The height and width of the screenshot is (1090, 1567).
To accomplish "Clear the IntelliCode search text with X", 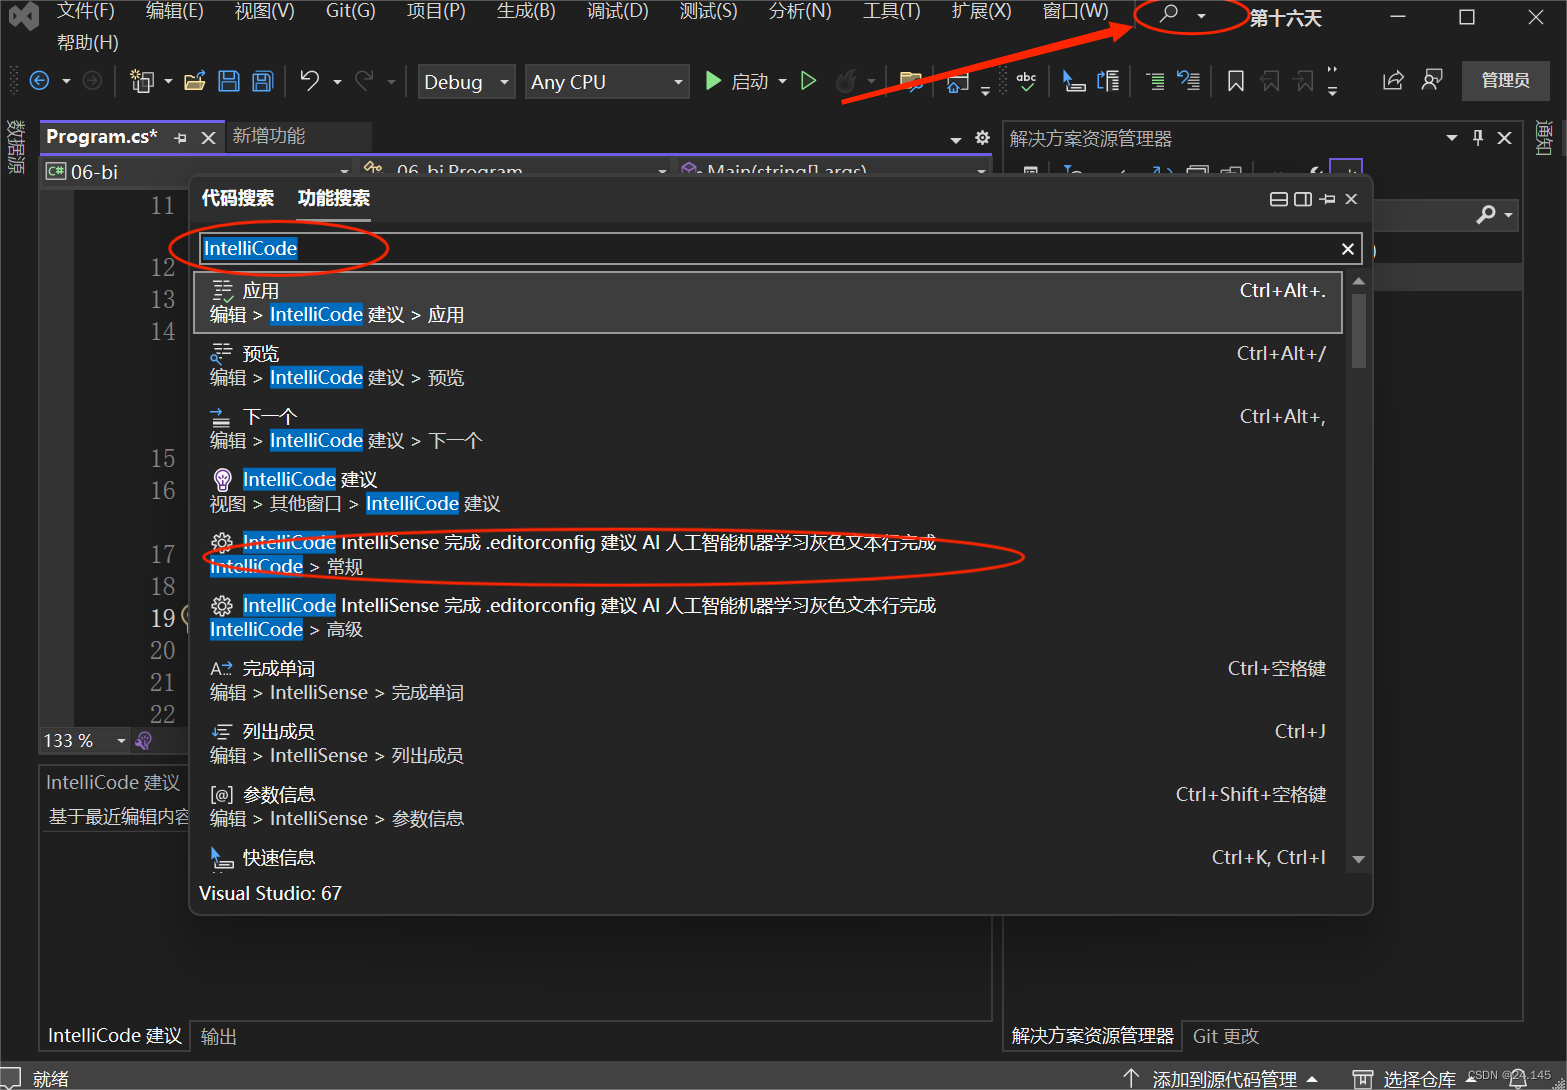I will [x=1347, y=249].
